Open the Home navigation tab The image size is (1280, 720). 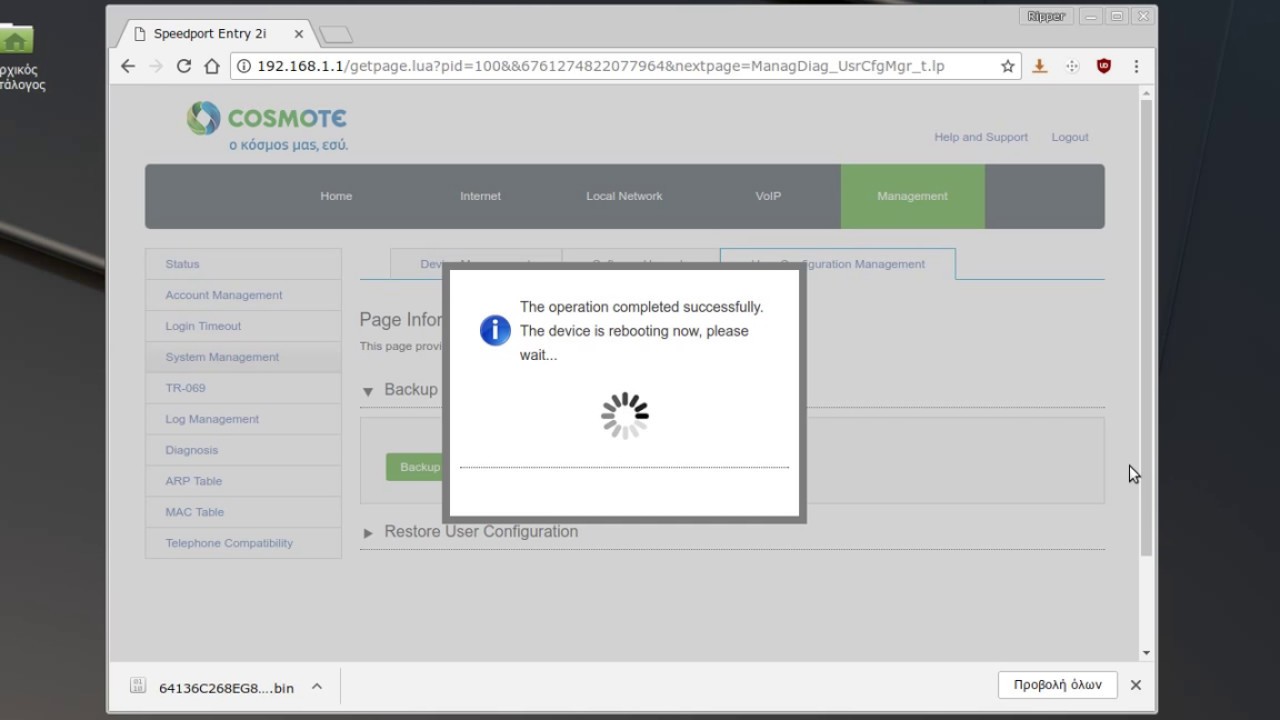click(336, 196)
